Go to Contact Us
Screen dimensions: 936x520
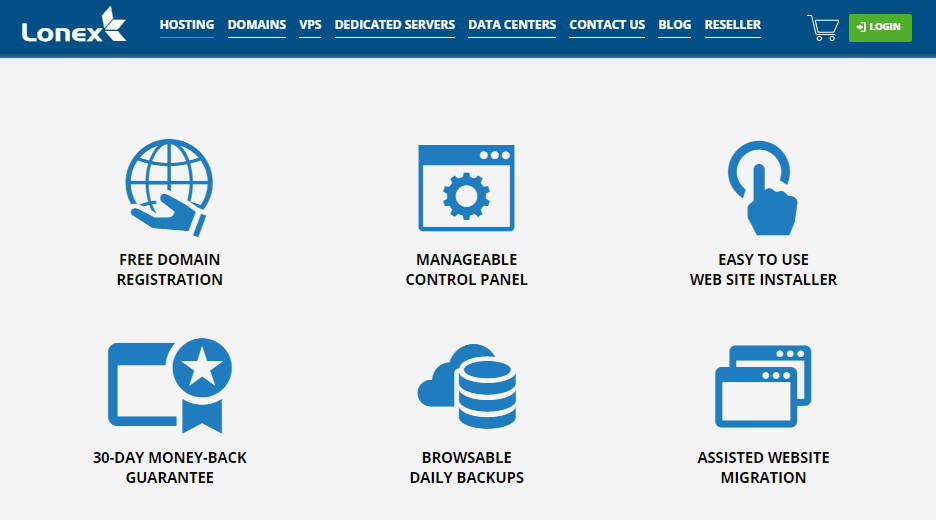coord(607,25)
